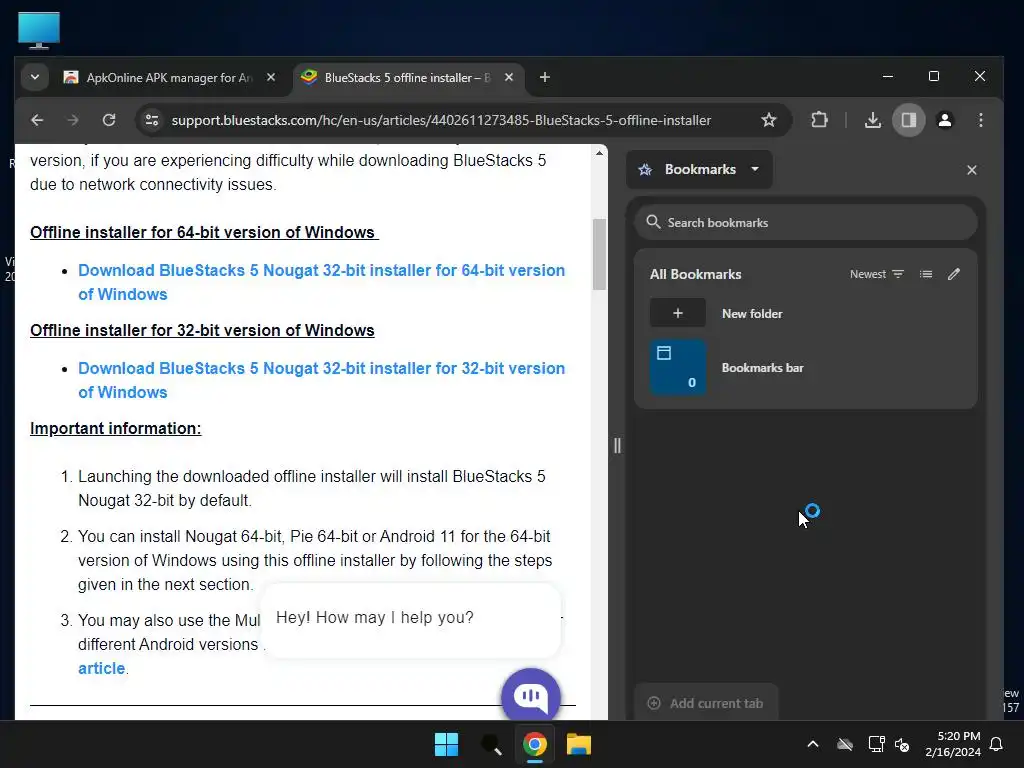
Task: Open the Extensions puzzle icon
Action: point(819,120)
